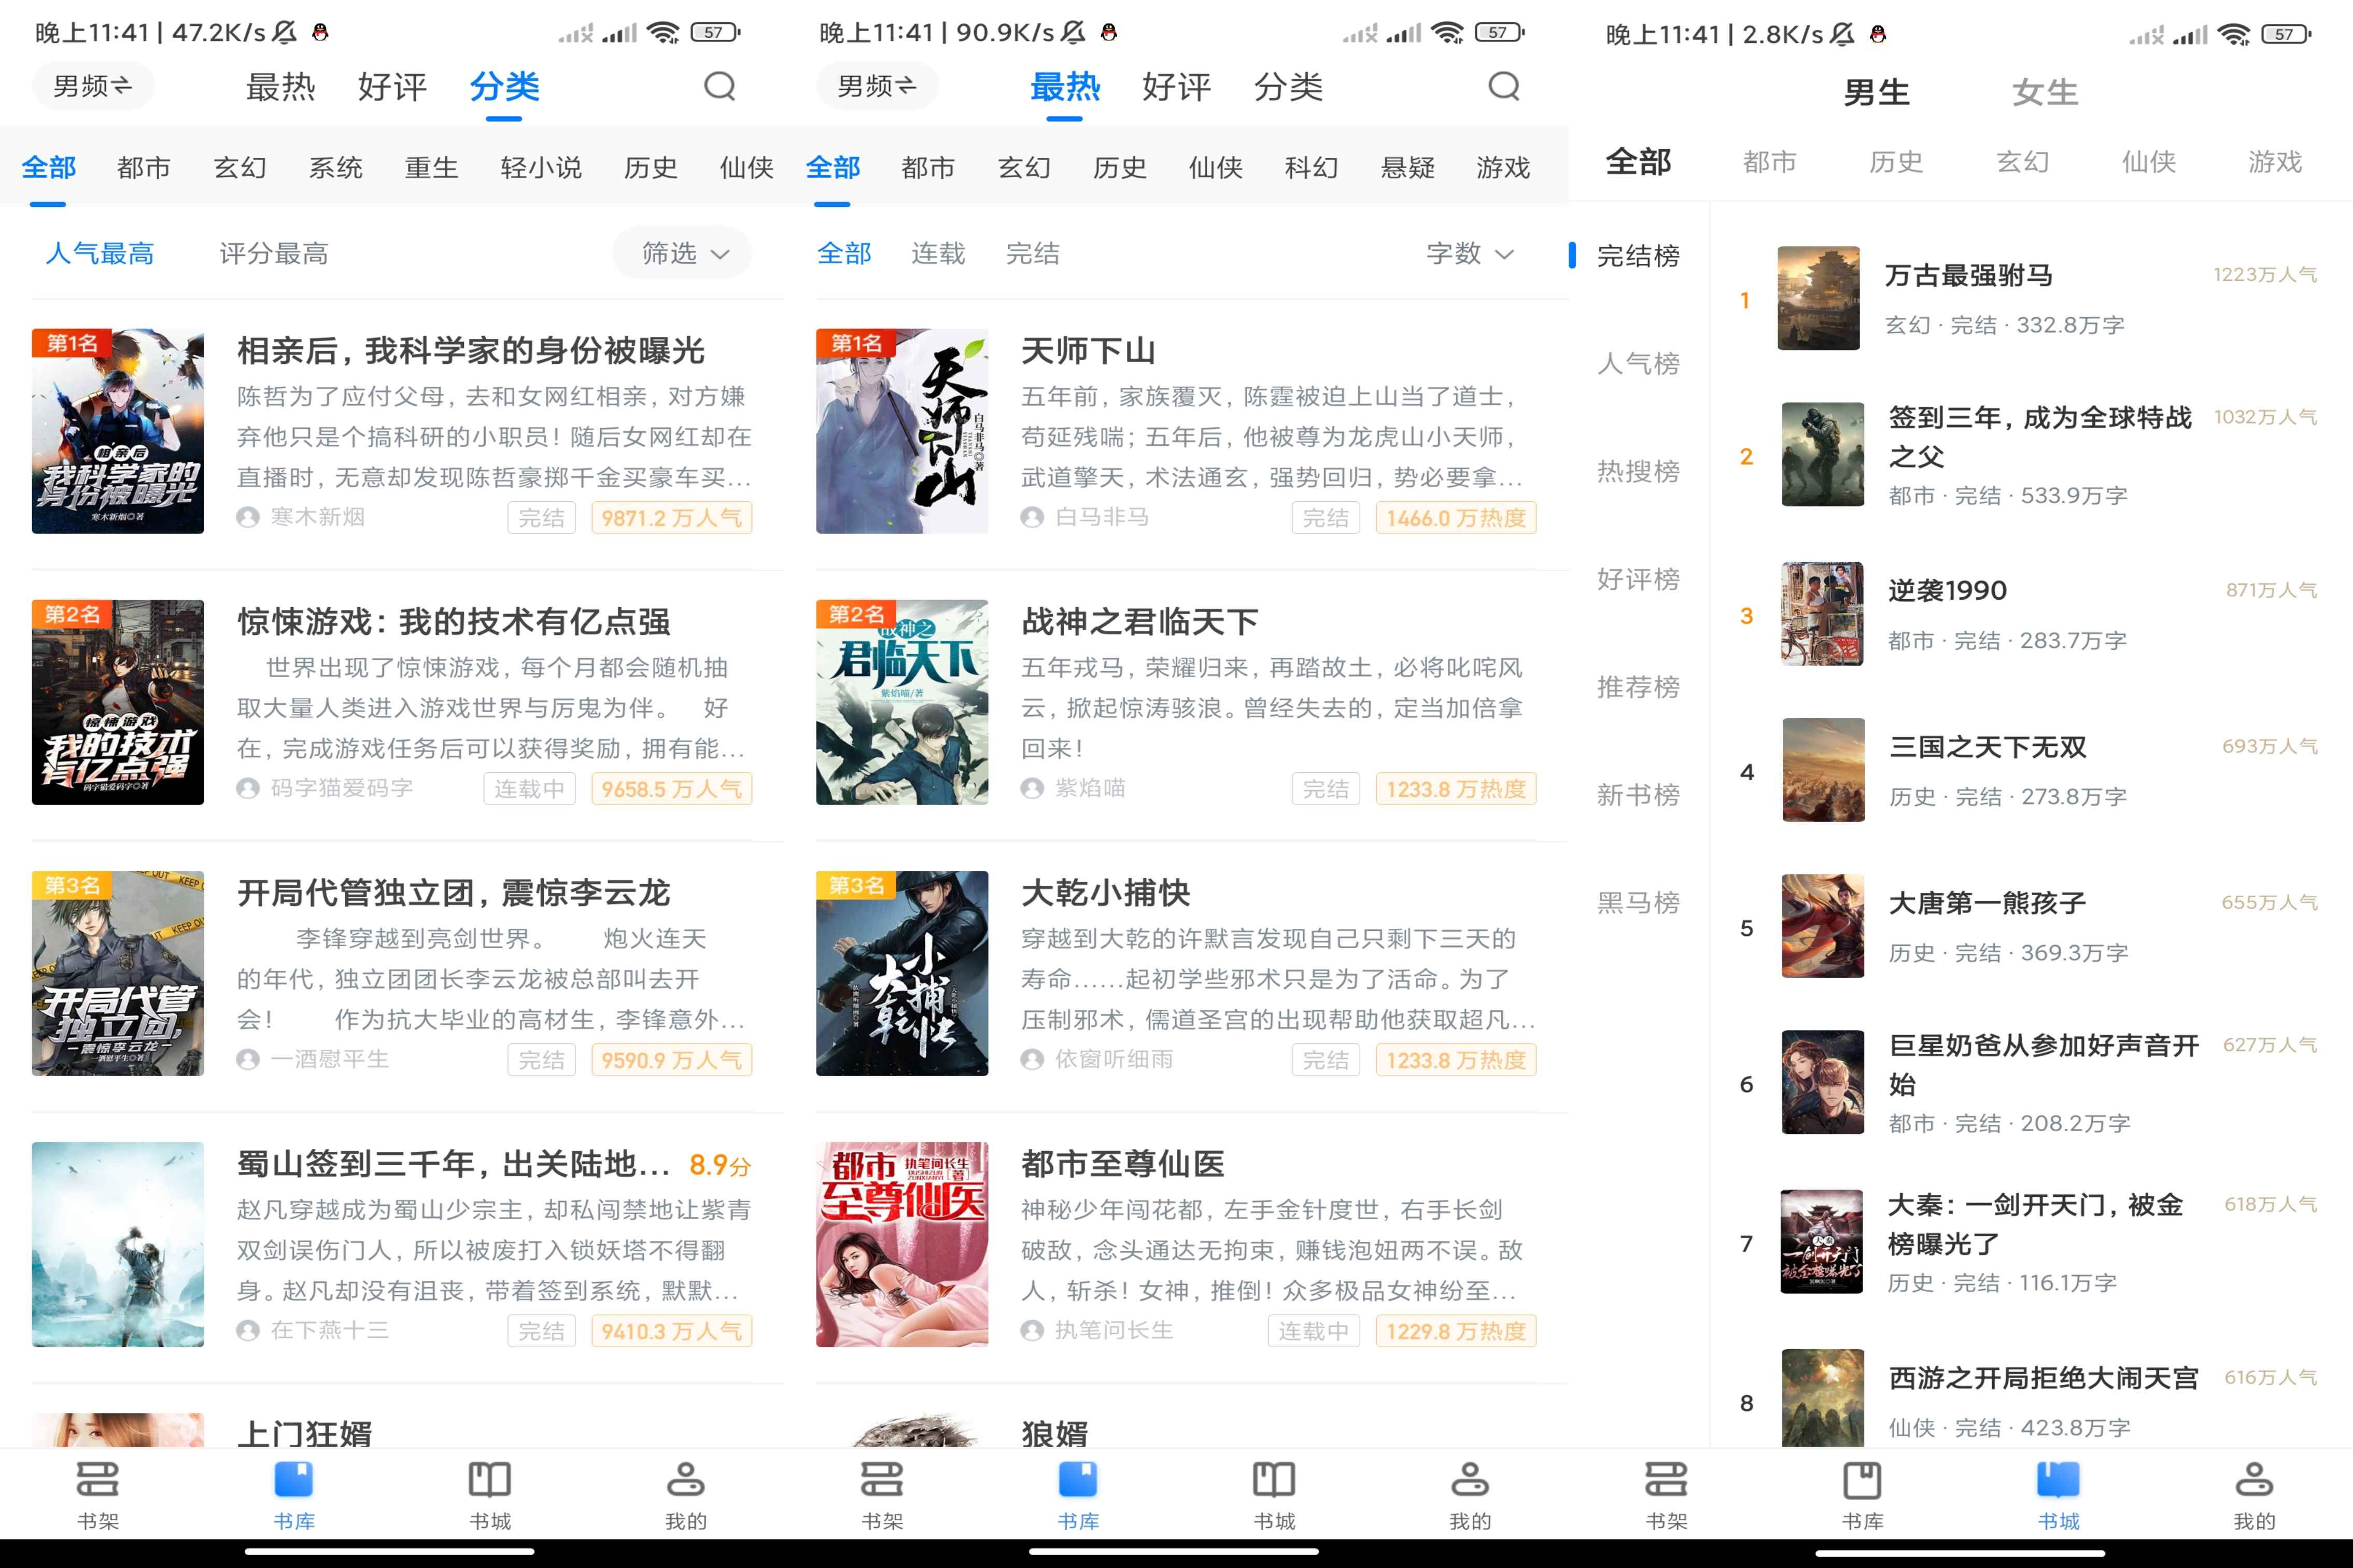
Task: Select 系统 category in left screen
Action: tap(335, 167)
